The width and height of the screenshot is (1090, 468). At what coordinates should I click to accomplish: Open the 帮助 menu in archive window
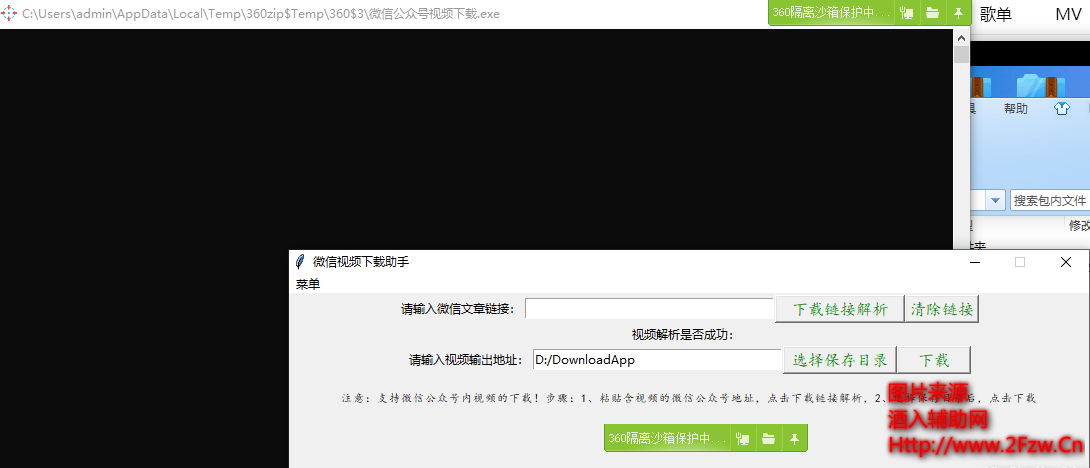click(1016, 108)
